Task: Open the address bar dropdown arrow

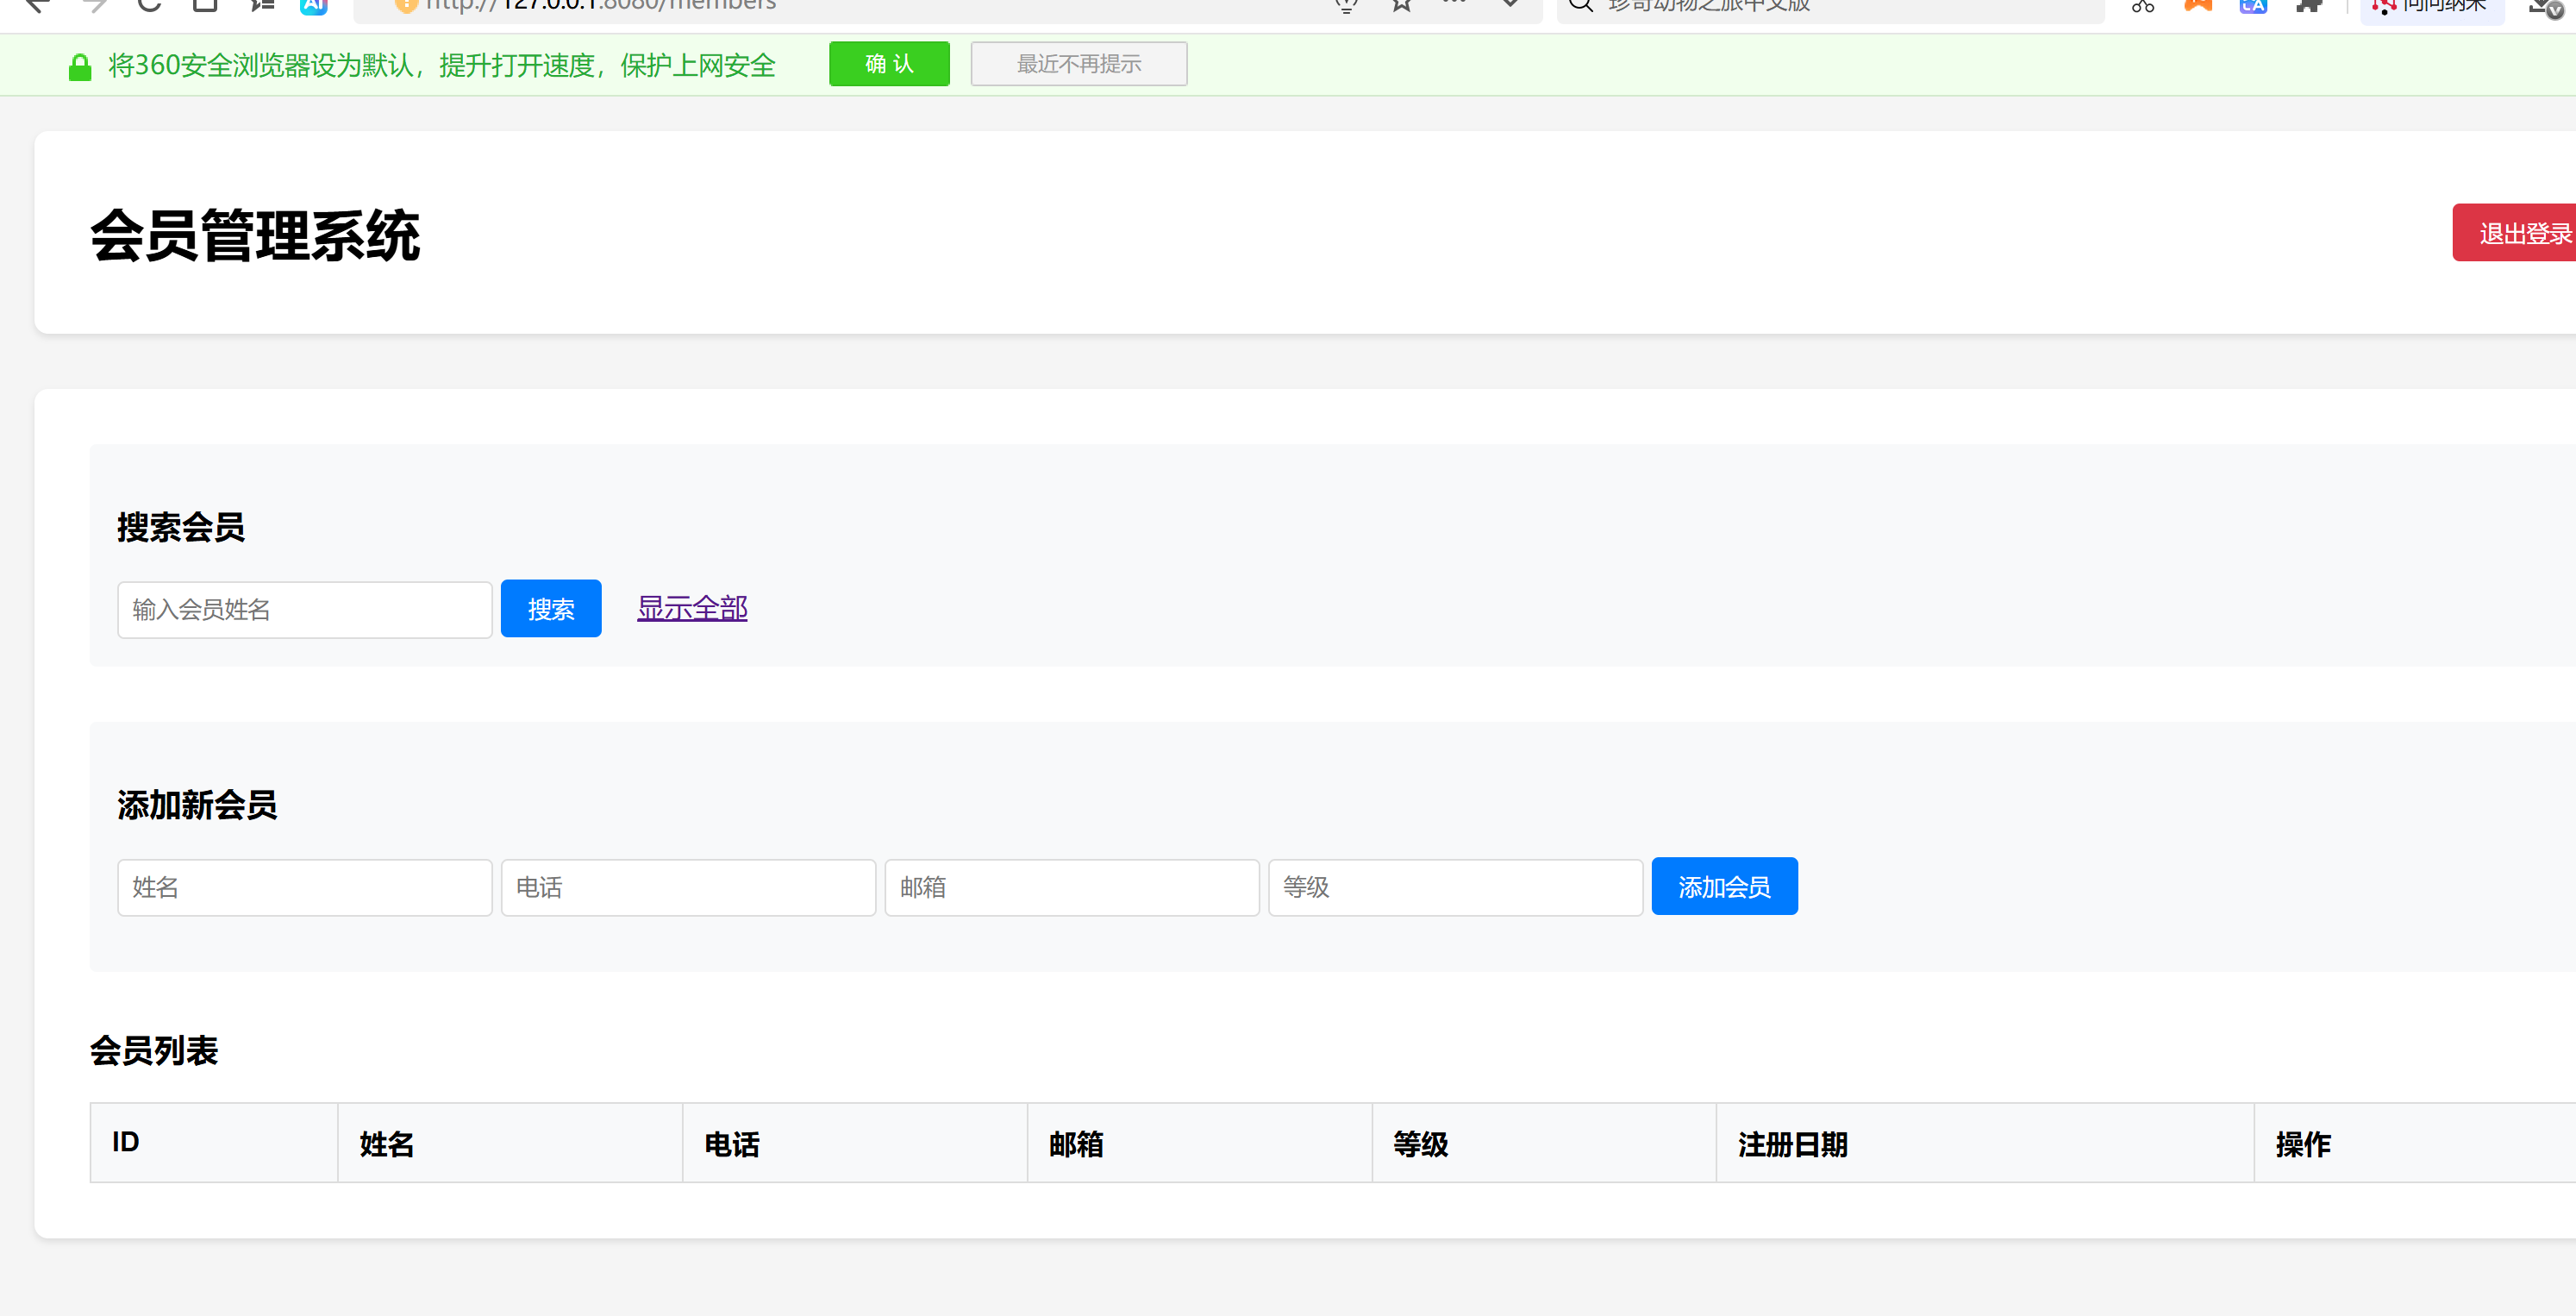Action: (x=1511, y=6)
